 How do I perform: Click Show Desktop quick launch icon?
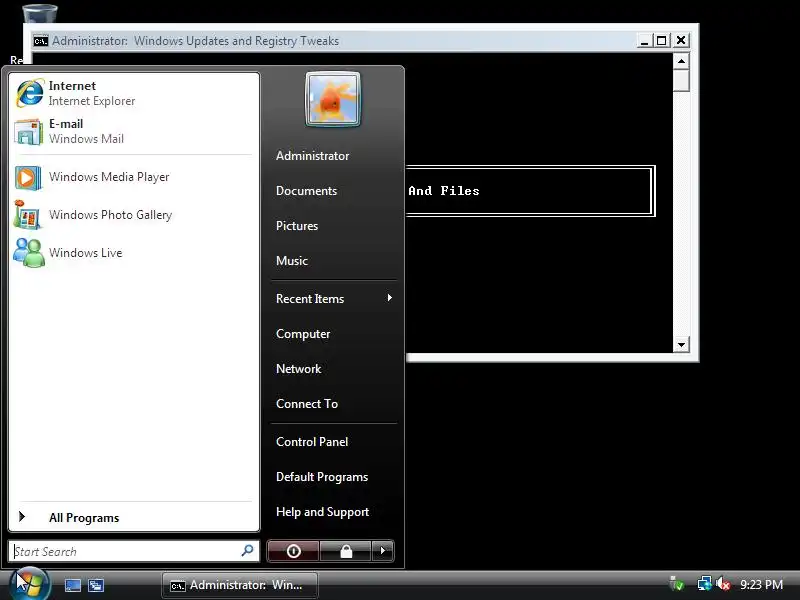73,585
